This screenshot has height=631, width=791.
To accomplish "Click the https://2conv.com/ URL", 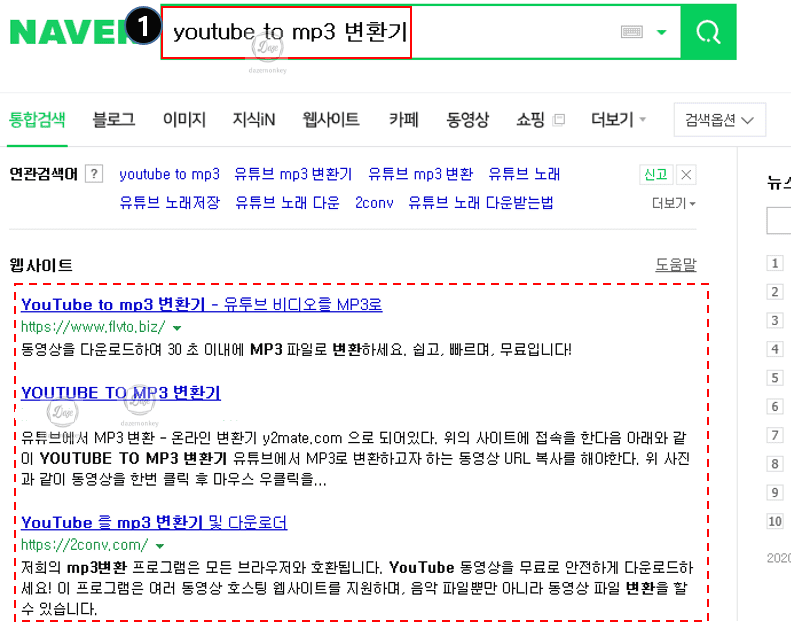I will [84, 545].
